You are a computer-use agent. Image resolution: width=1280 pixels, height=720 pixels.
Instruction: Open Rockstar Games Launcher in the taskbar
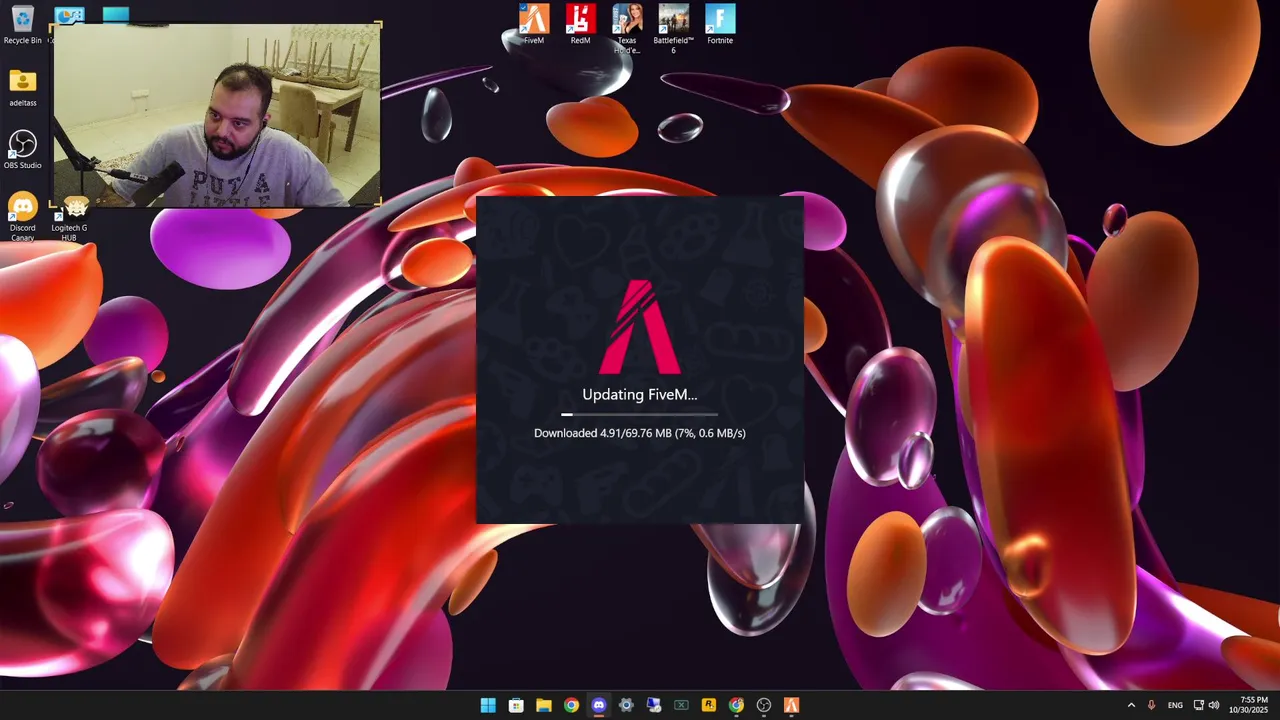(709, 705)
